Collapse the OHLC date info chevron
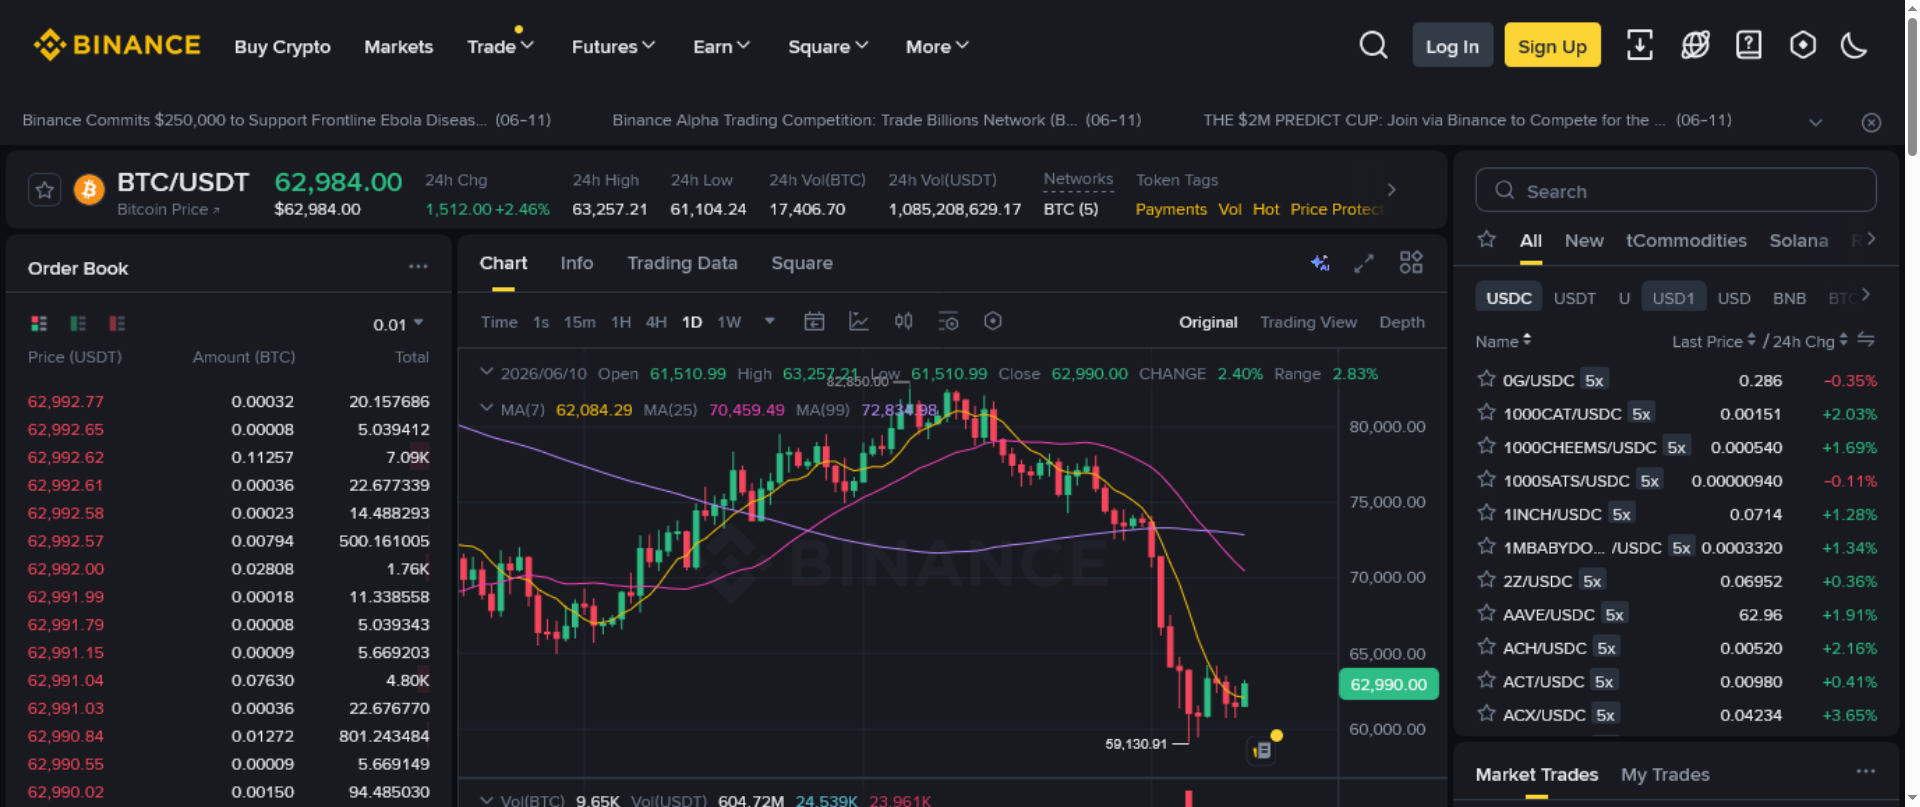 (487, 372)
